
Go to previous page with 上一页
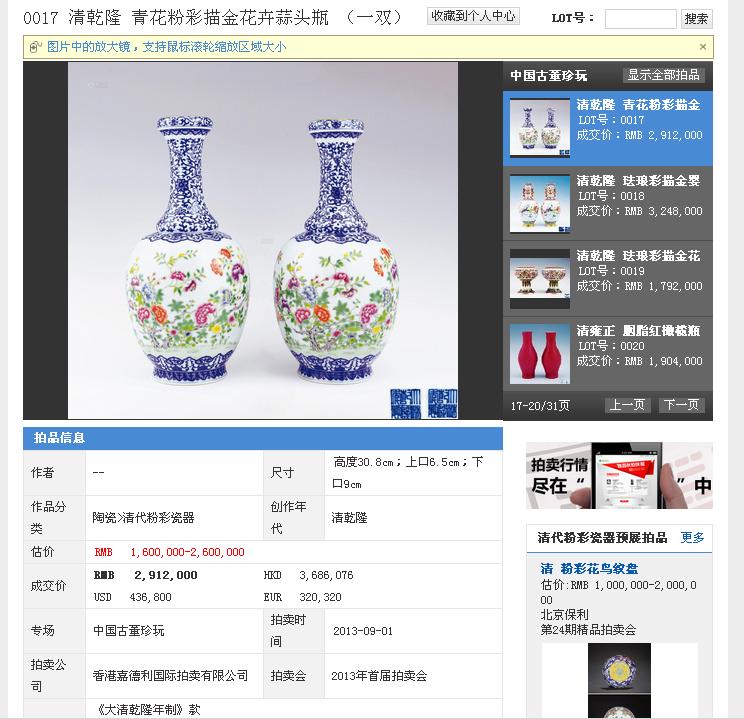[x=627, y=405]
